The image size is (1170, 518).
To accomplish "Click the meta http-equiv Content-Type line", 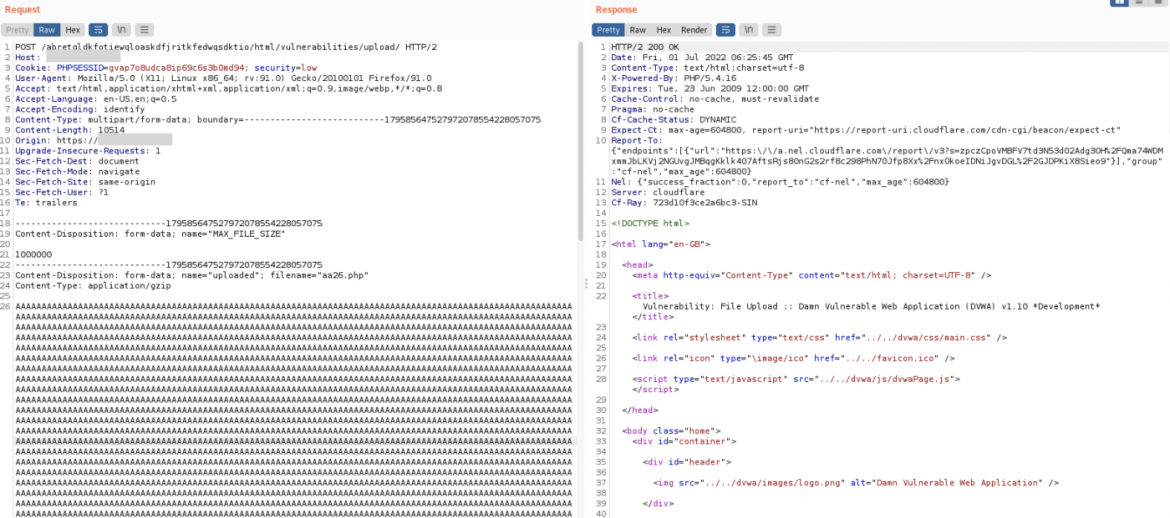I will tap(812, 275).
